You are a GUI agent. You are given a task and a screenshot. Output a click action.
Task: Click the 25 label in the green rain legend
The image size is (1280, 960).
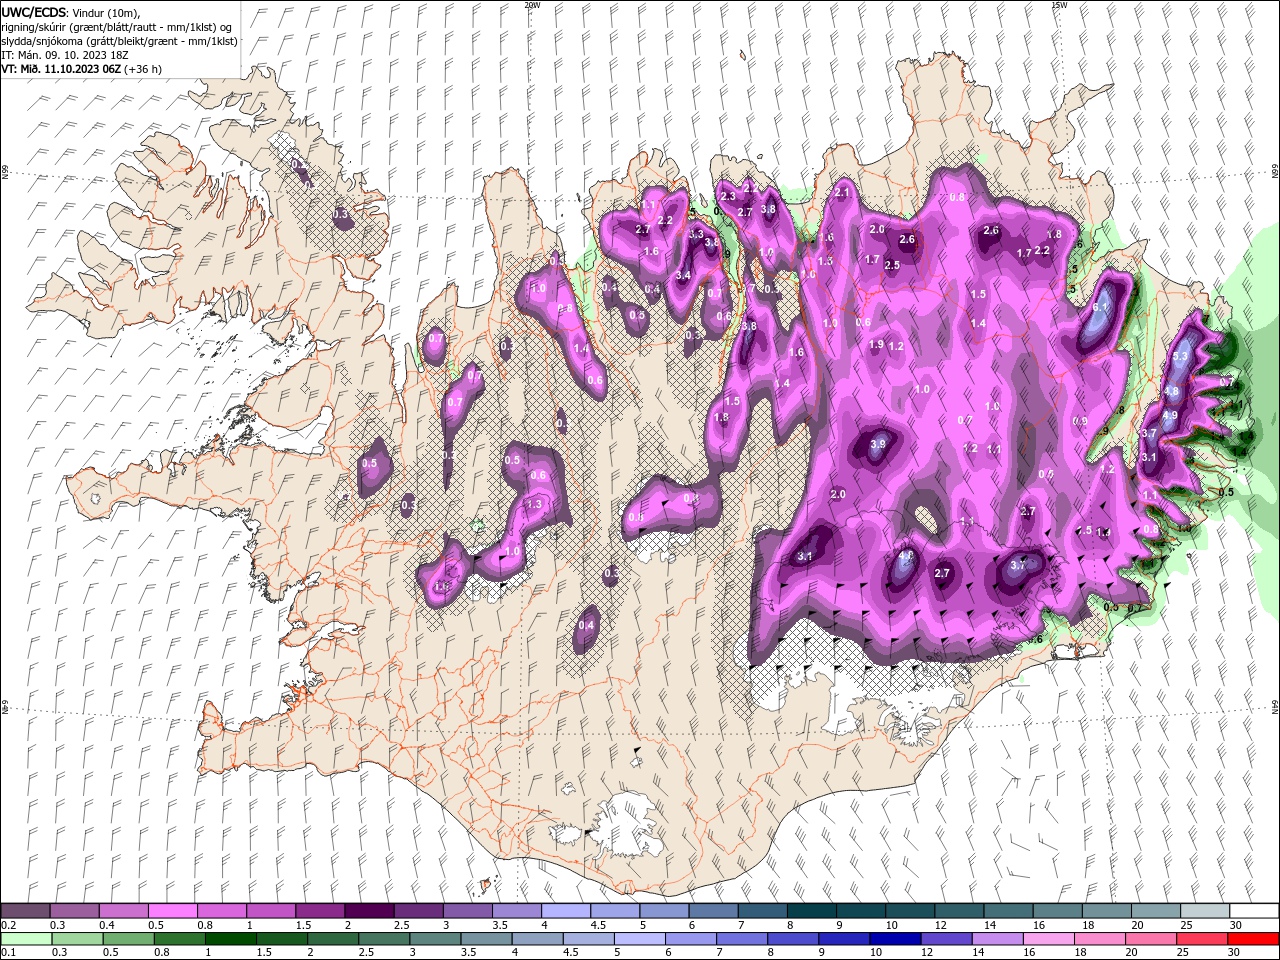point(1183,953)
